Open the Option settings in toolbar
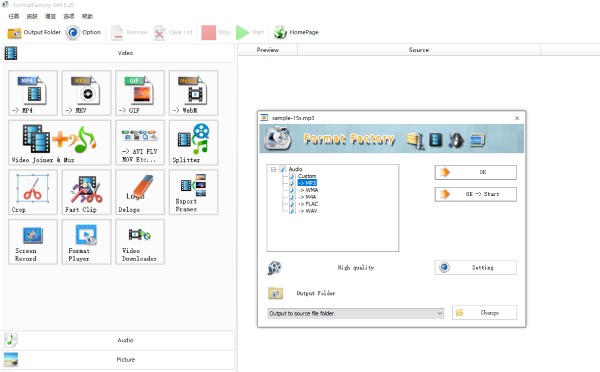 [83, 33]
